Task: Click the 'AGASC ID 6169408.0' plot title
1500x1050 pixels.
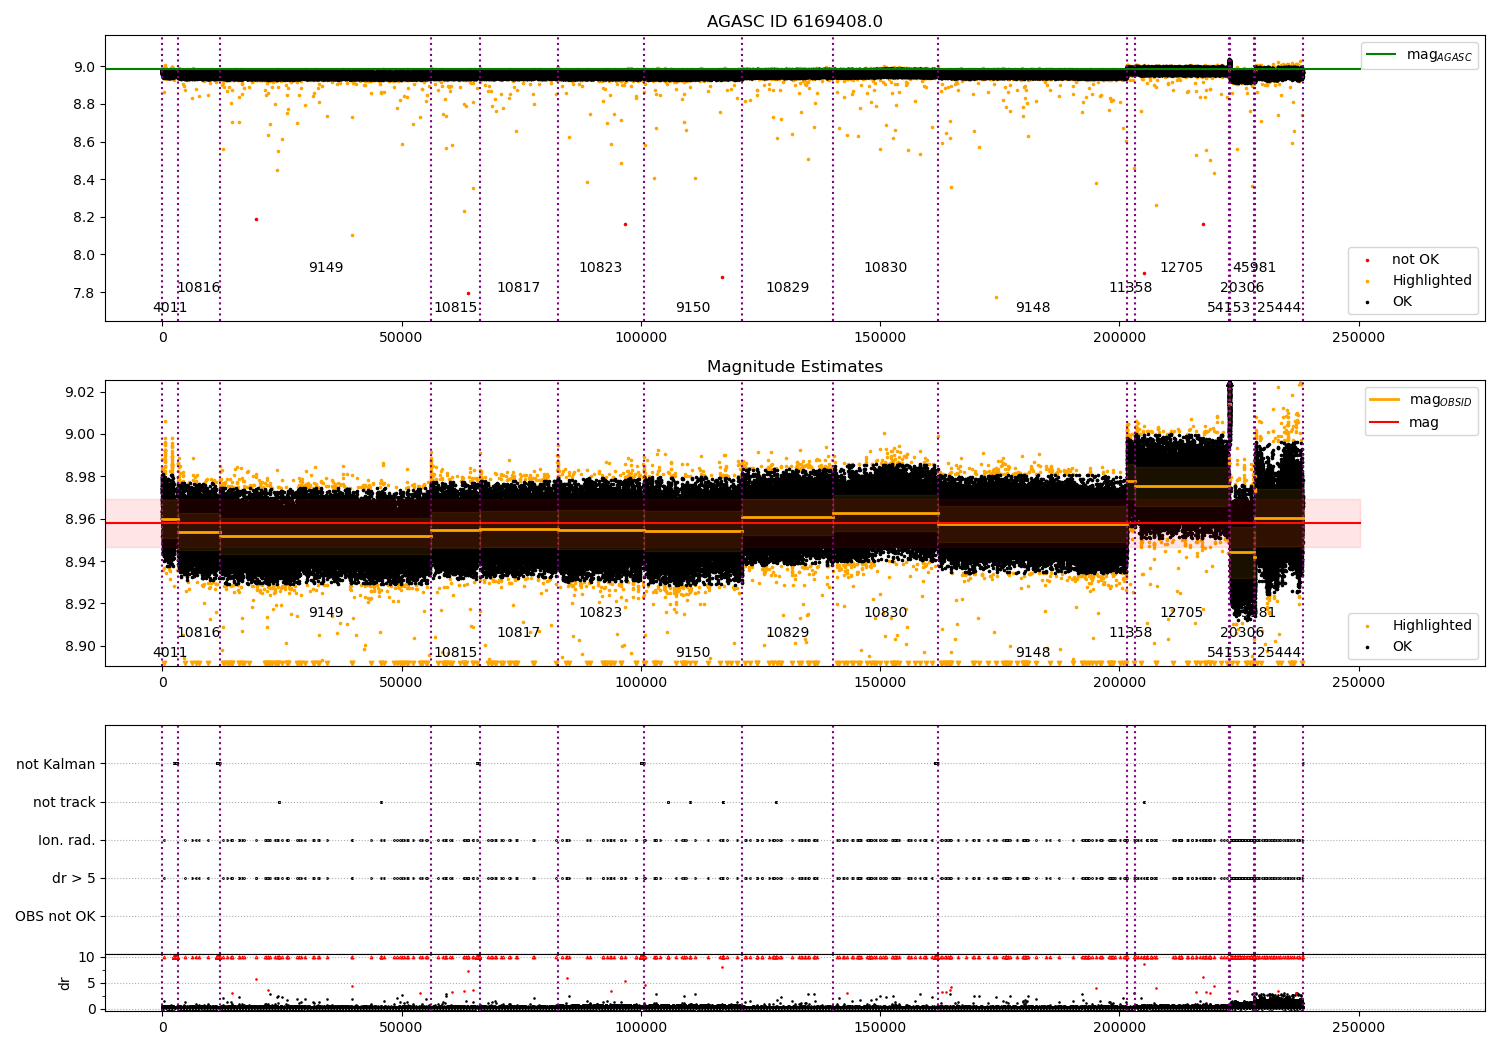Action: (x=794, y=22)
